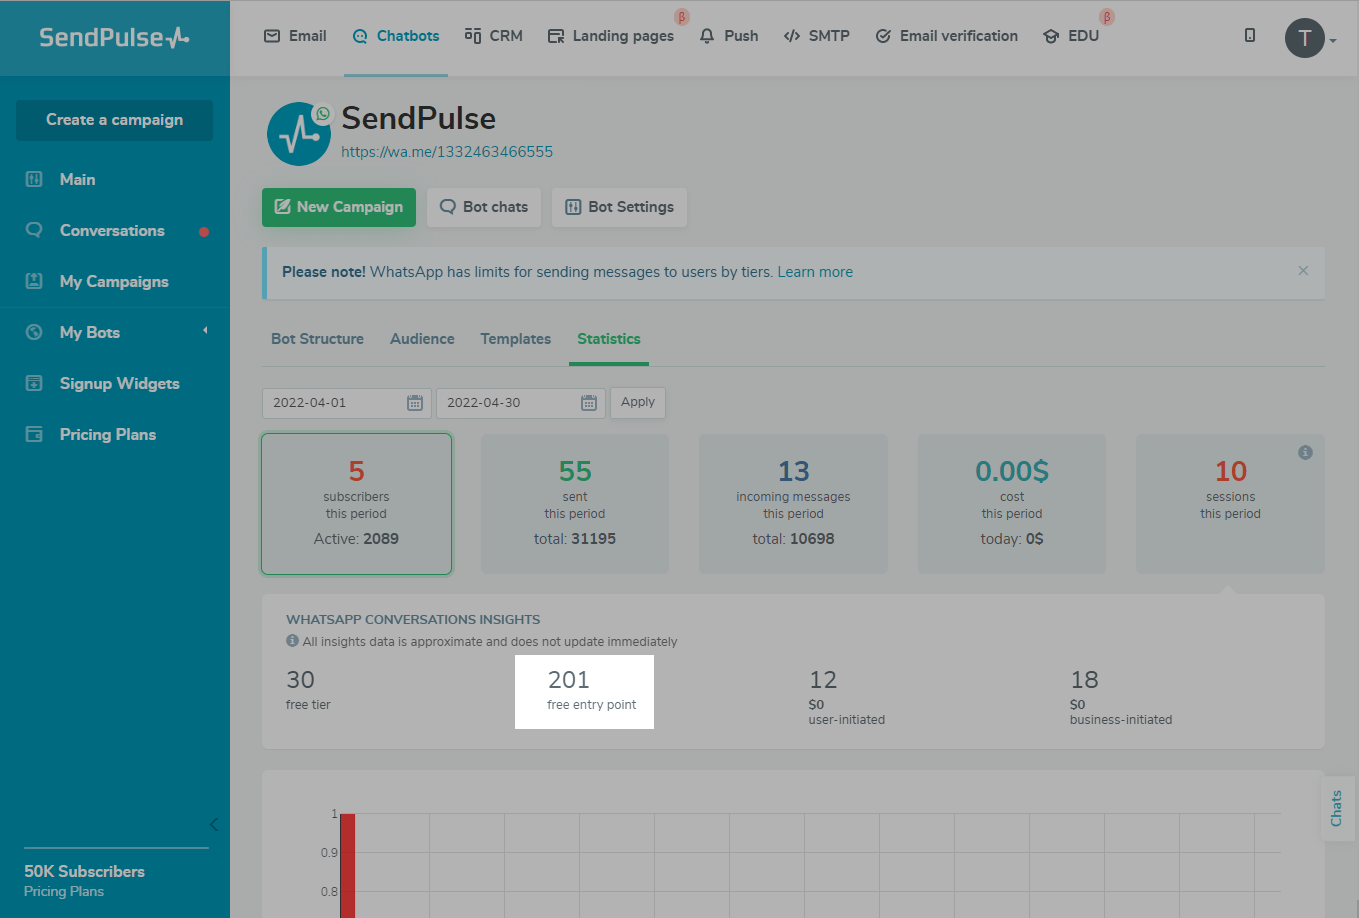Go to the CRM section
The height and width of the screenshot is (918, 1359).
tap(494, 36)
